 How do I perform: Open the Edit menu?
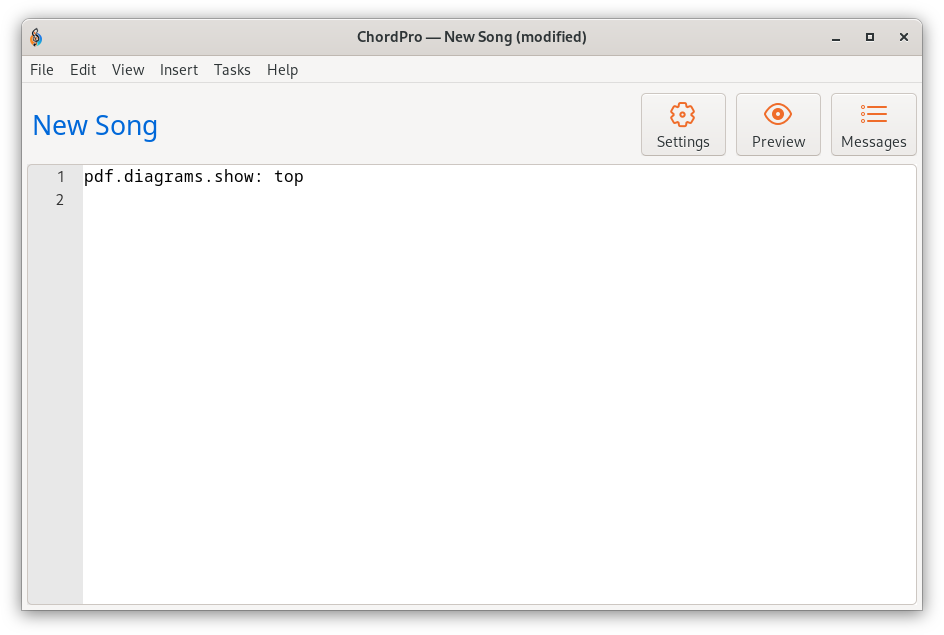(x=82, y=70)
